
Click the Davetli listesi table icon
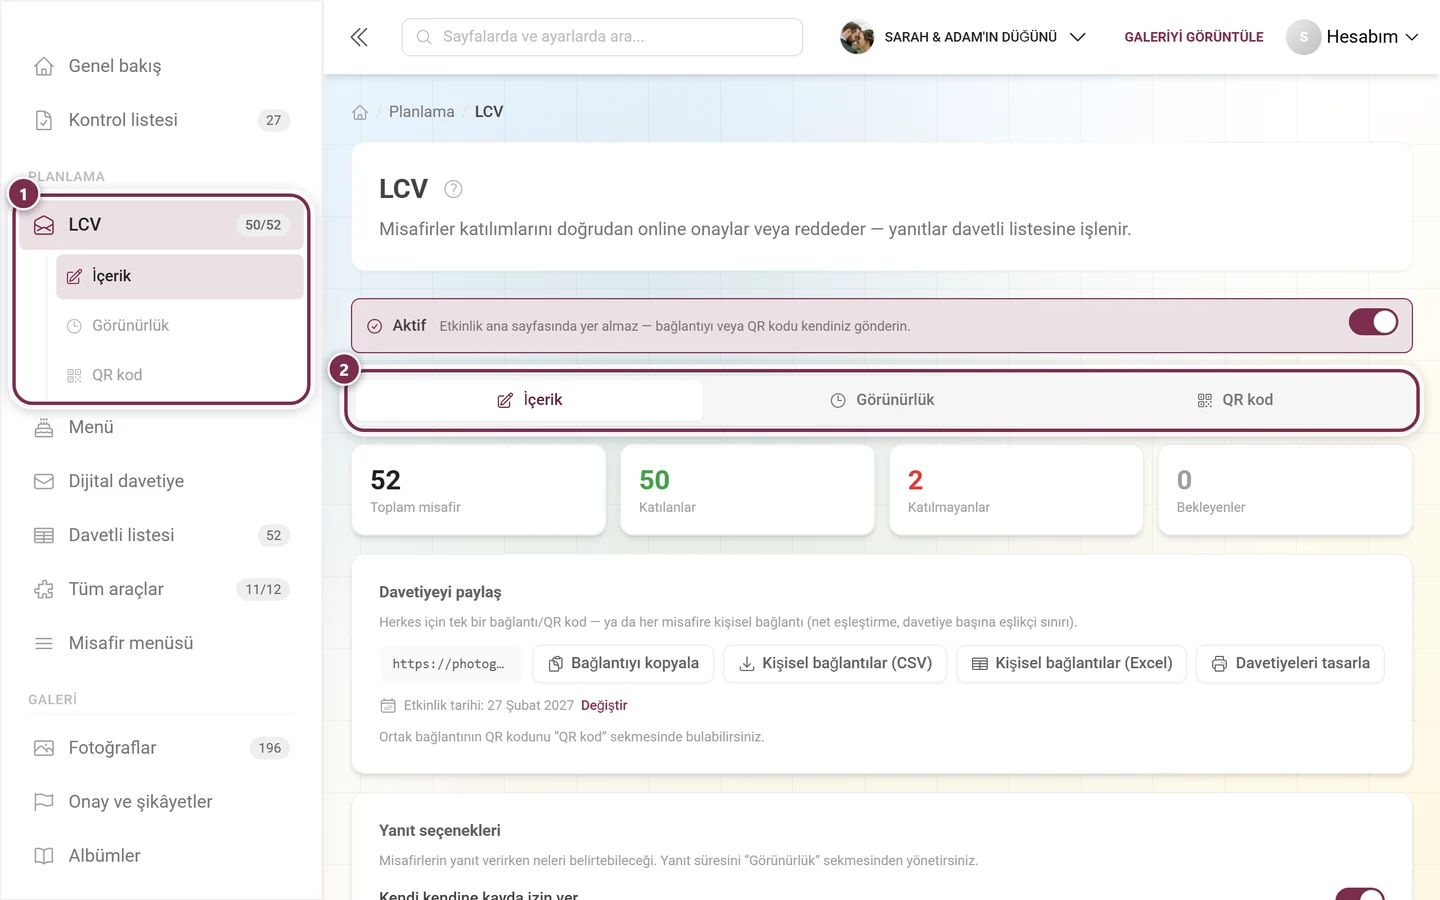coord(44,535)
